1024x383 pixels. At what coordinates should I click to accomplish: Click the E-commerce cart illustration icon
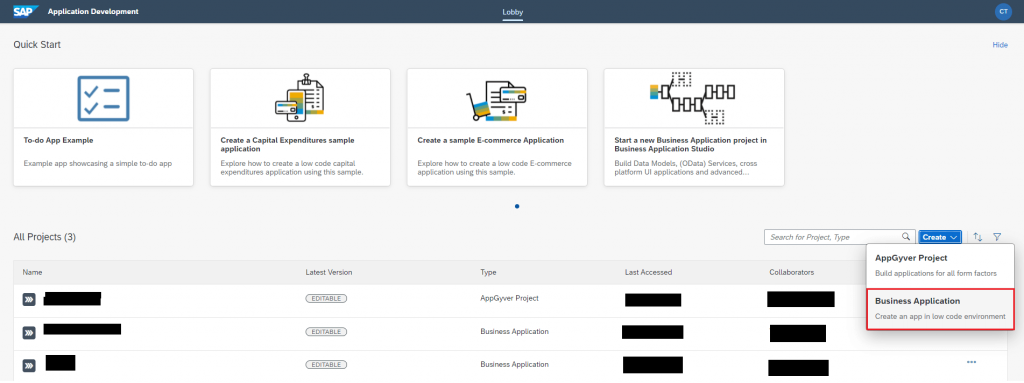(496, 100)
